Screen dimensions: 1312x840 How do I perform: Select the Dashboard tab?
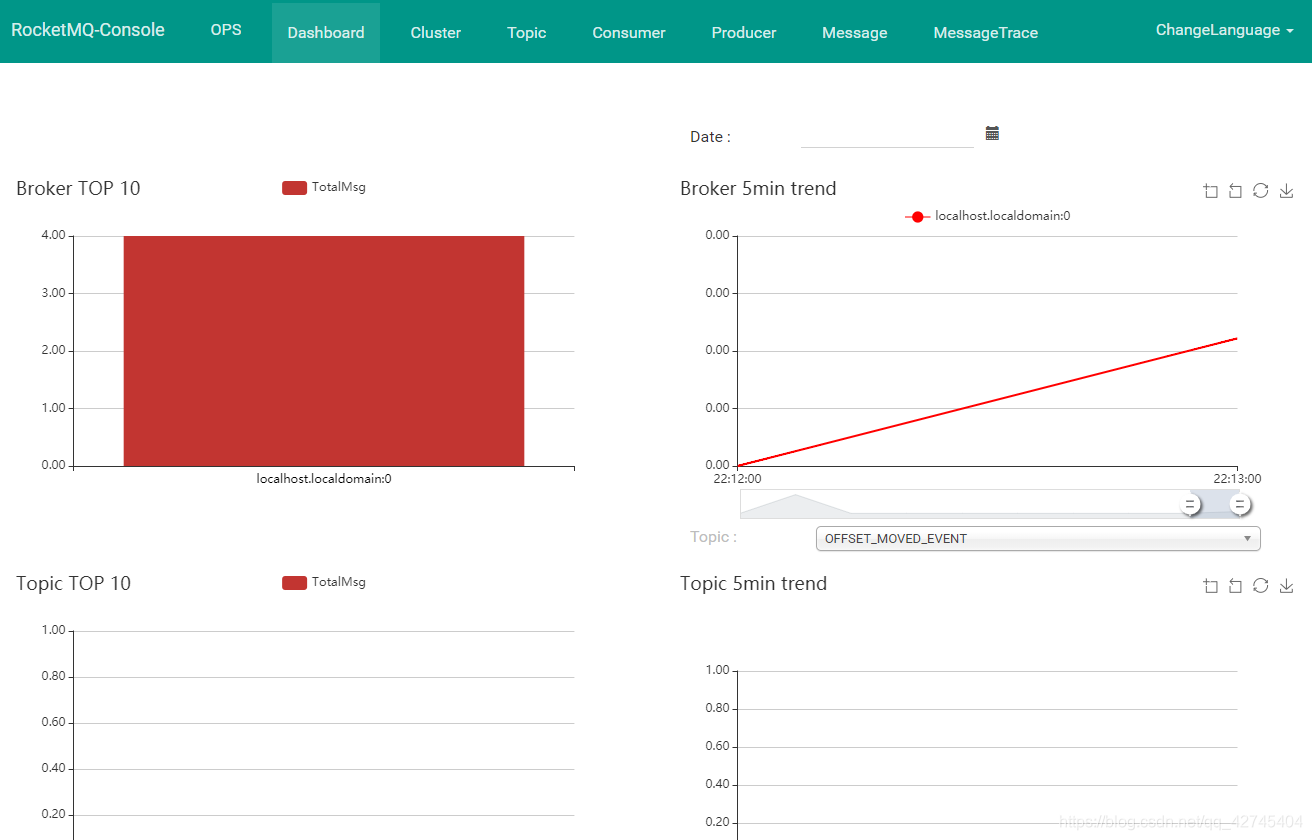[x=326, y=32]
